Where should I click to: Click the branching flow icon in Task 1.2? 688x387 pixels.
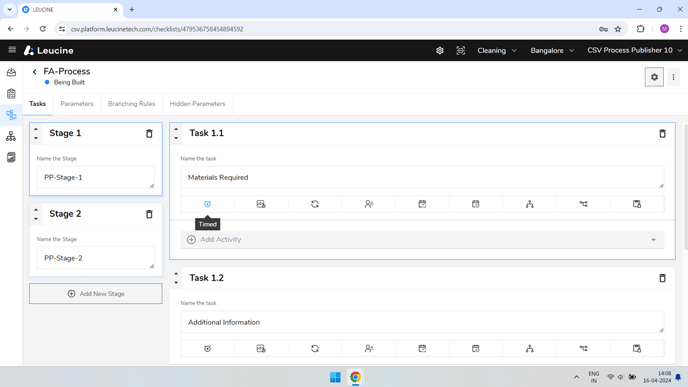point(583,348)
